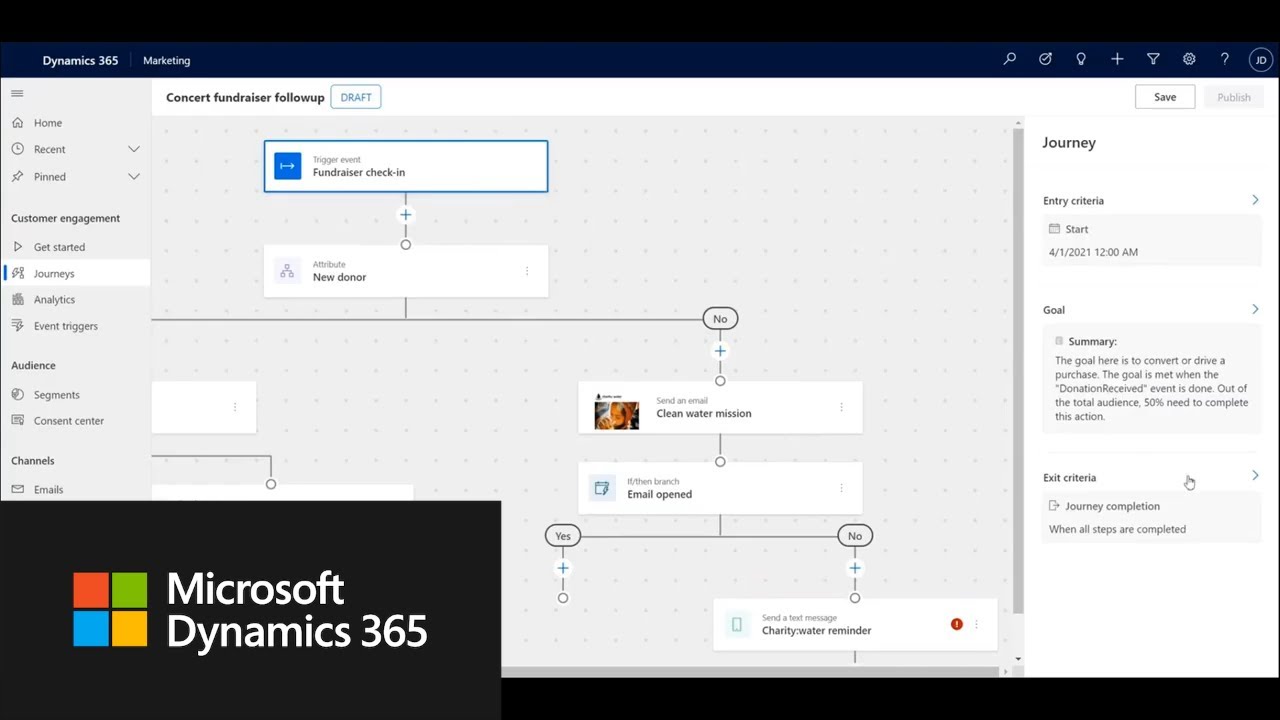Open Clean water mission tile options menu
The height and width of the screenshot is (720, 1280).
click(841, 407)
